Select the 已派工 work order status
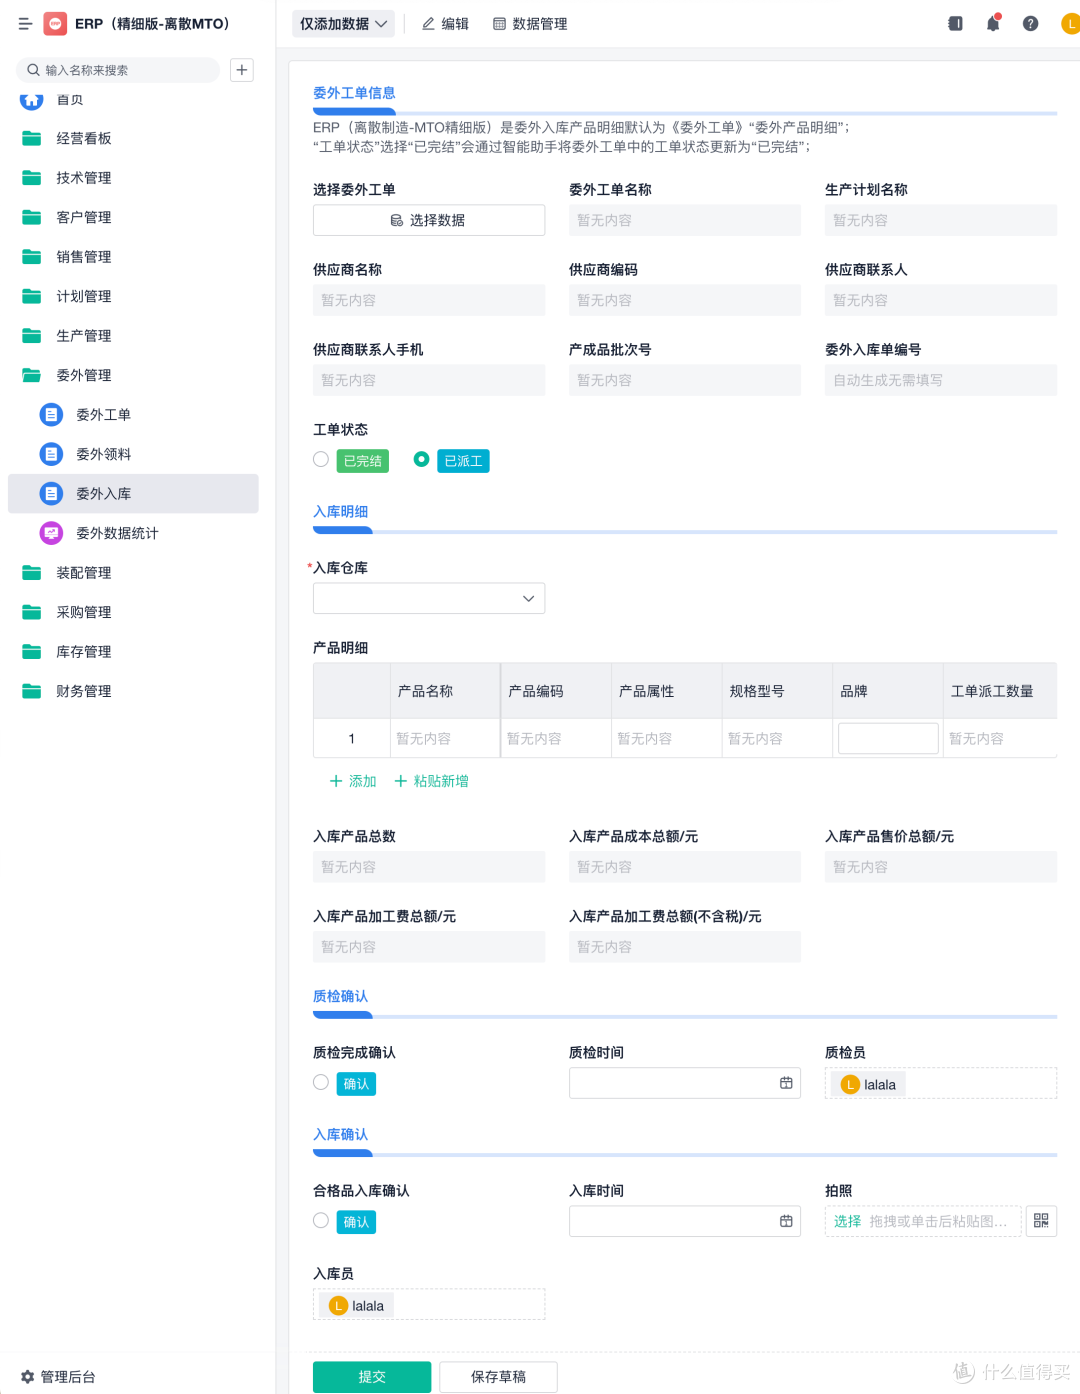1080x1394 pixels. 421,459
